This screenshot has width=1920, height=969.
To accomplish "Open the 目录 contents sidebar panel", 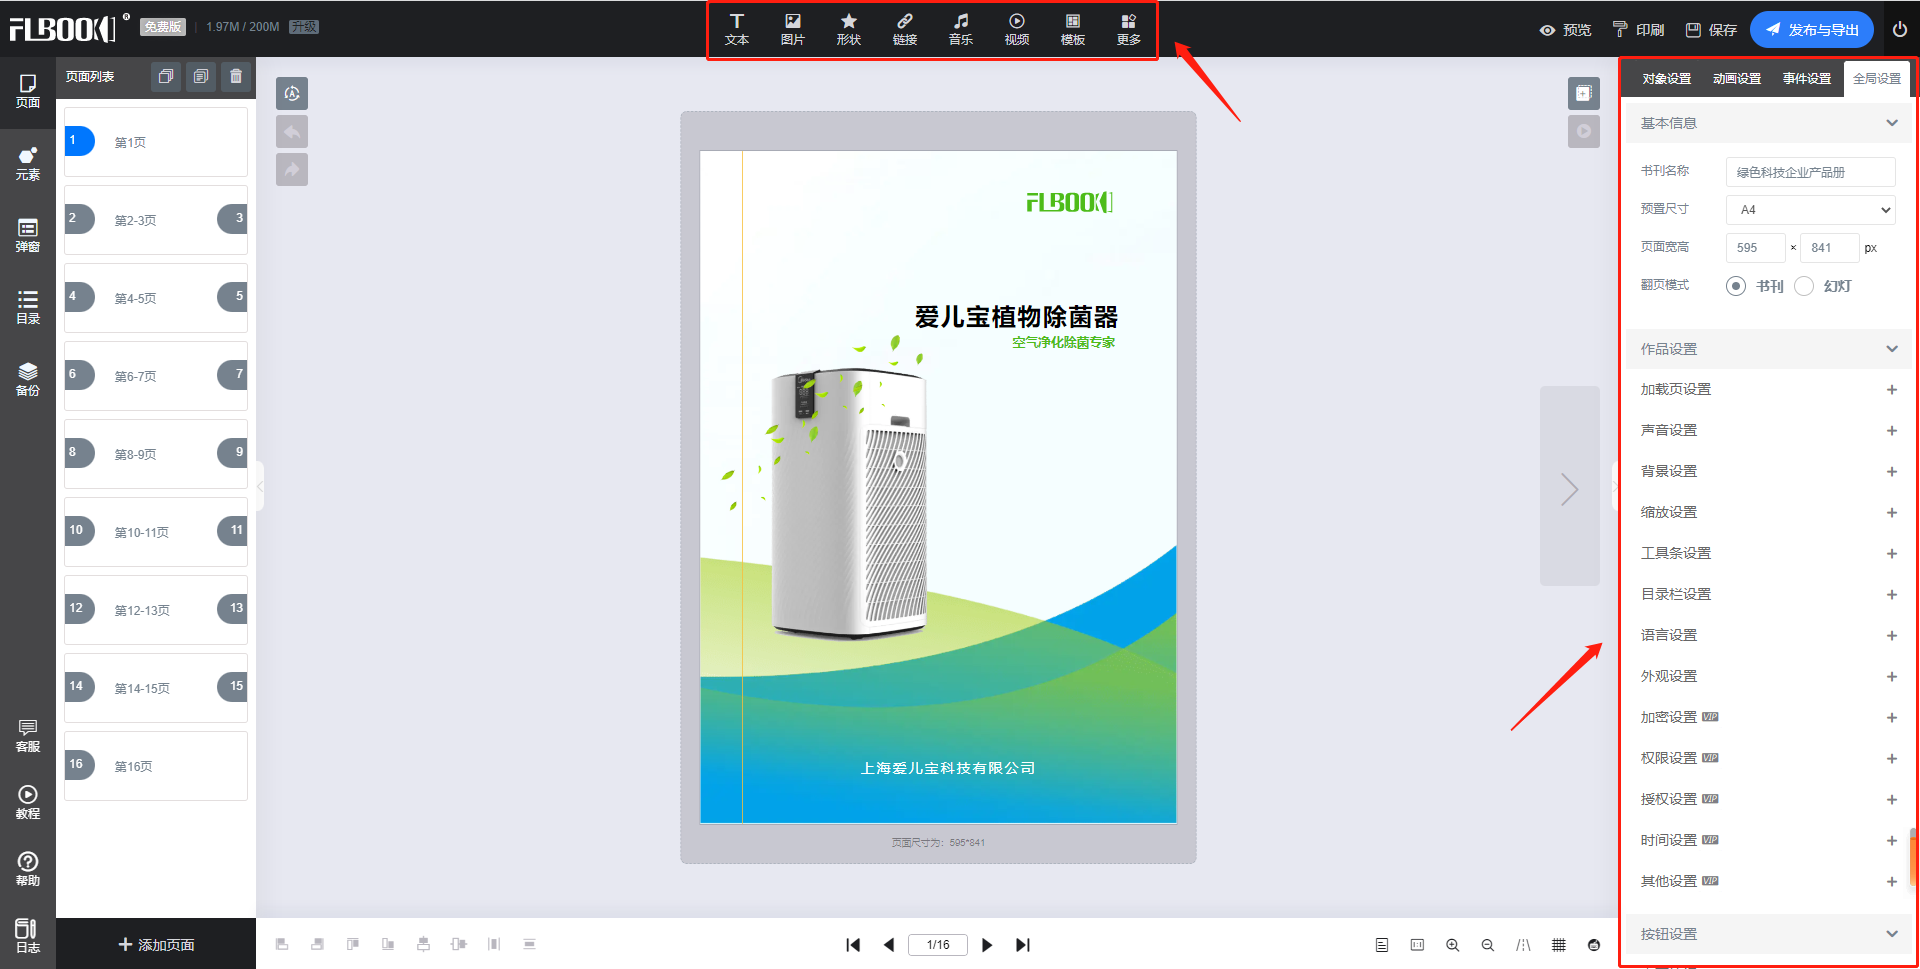I will click(28, 308).
